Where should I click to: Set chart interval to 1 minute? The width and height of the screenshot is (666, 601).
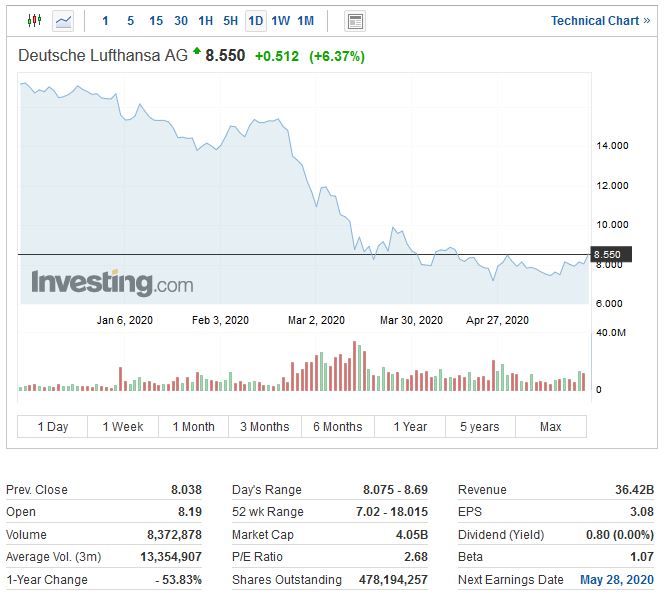tap(105, 21)
